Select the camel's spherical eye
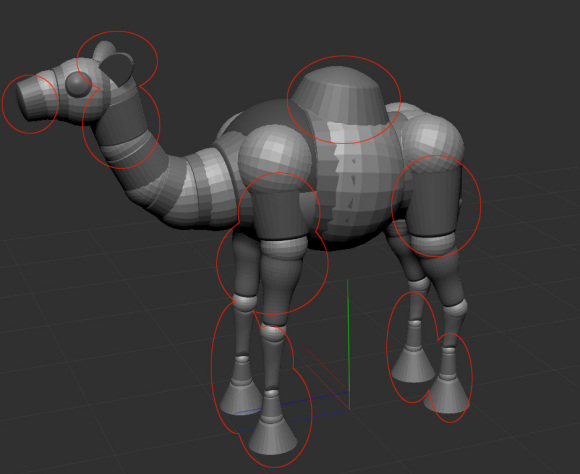Image resolution: width=580 pixels, height=474 pixels. [x=78, y=84]
